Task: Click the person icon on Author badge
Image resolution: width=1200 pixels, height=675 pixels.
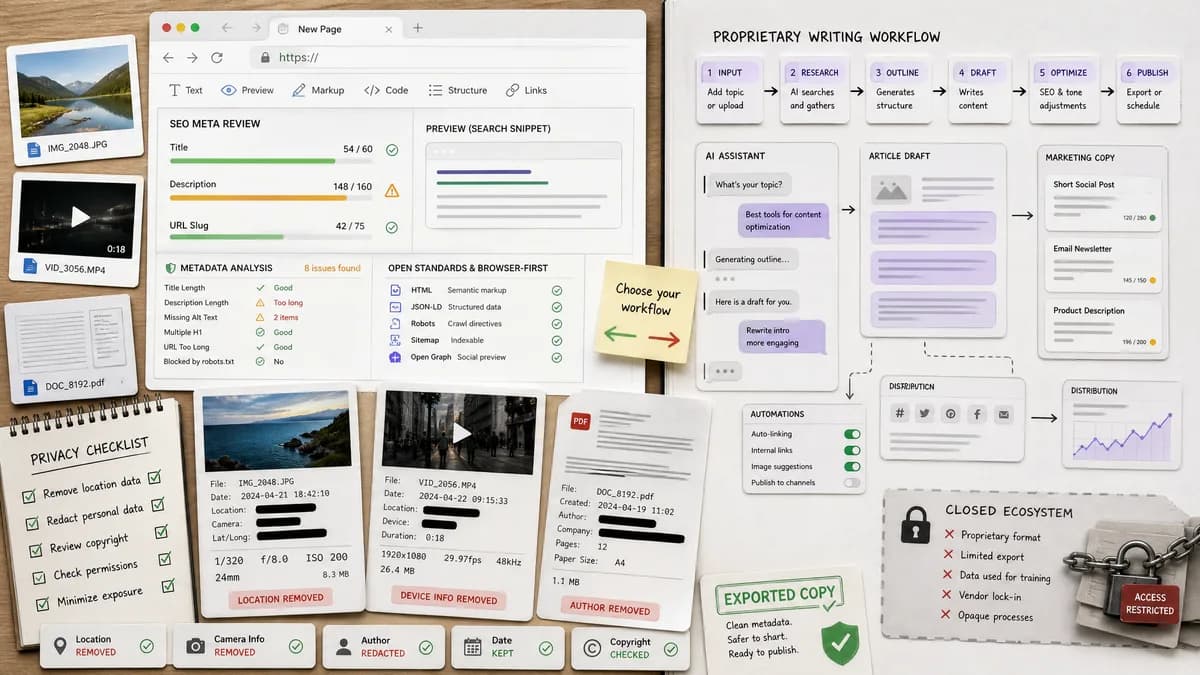Action: (344, 646)
